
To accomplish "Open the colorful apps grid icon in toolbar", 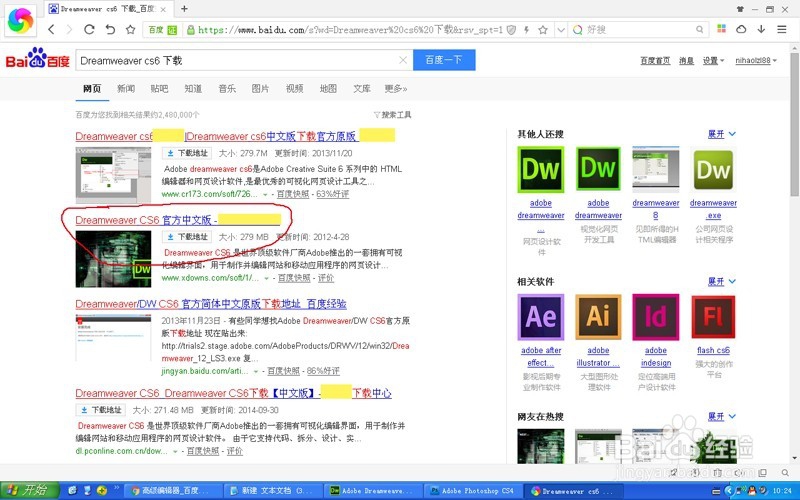I will tap(721, 29).
